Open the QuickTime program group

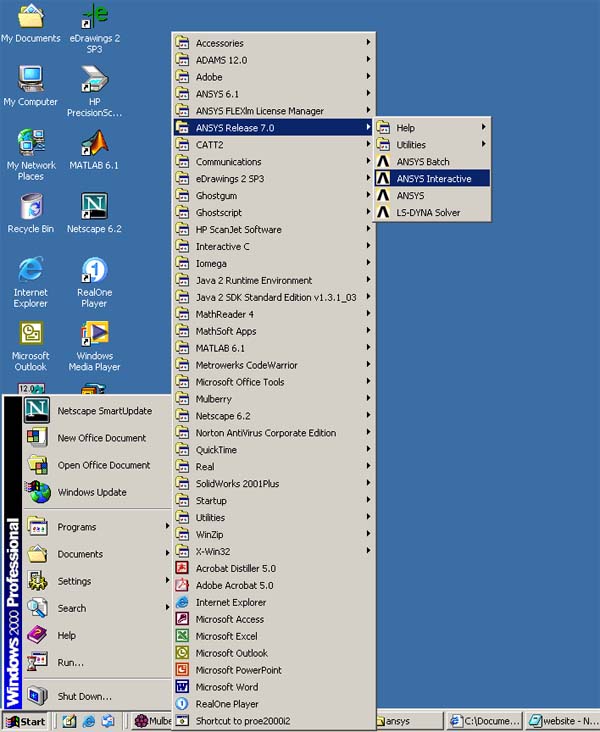point(274,450)
